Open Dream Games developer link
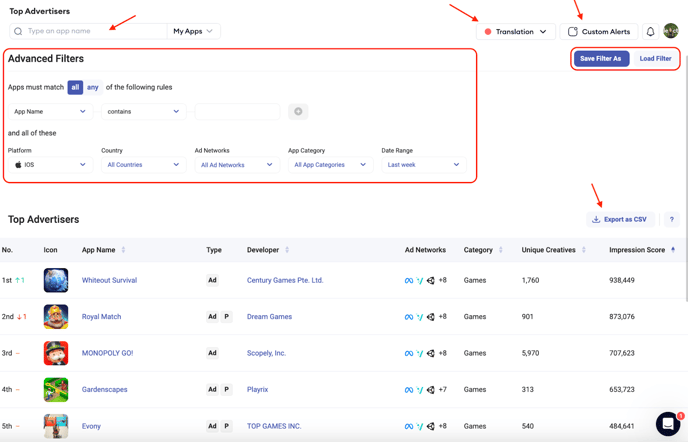Screen dimensions: 688x442 (x=269, y=316)
